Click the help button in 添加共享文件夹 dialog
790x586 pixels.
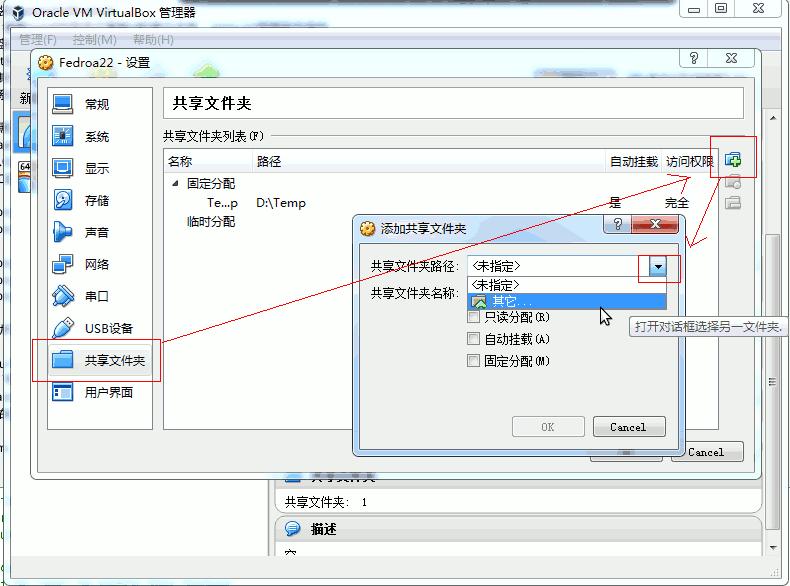click(x=618, y=224)
